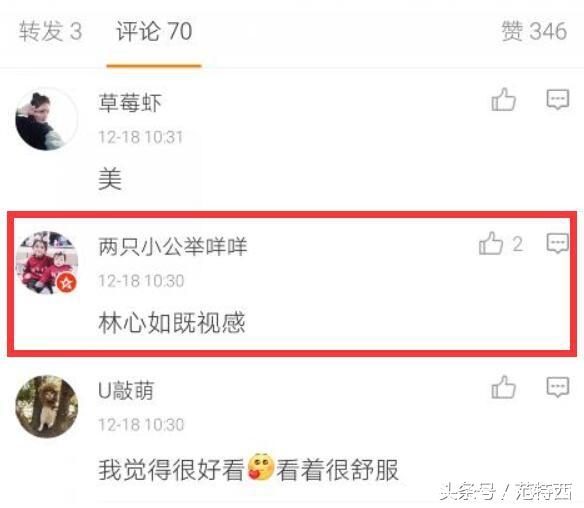Click the username U敲萌
Viewport: 584px width, 508px height.
pos(126,391)
